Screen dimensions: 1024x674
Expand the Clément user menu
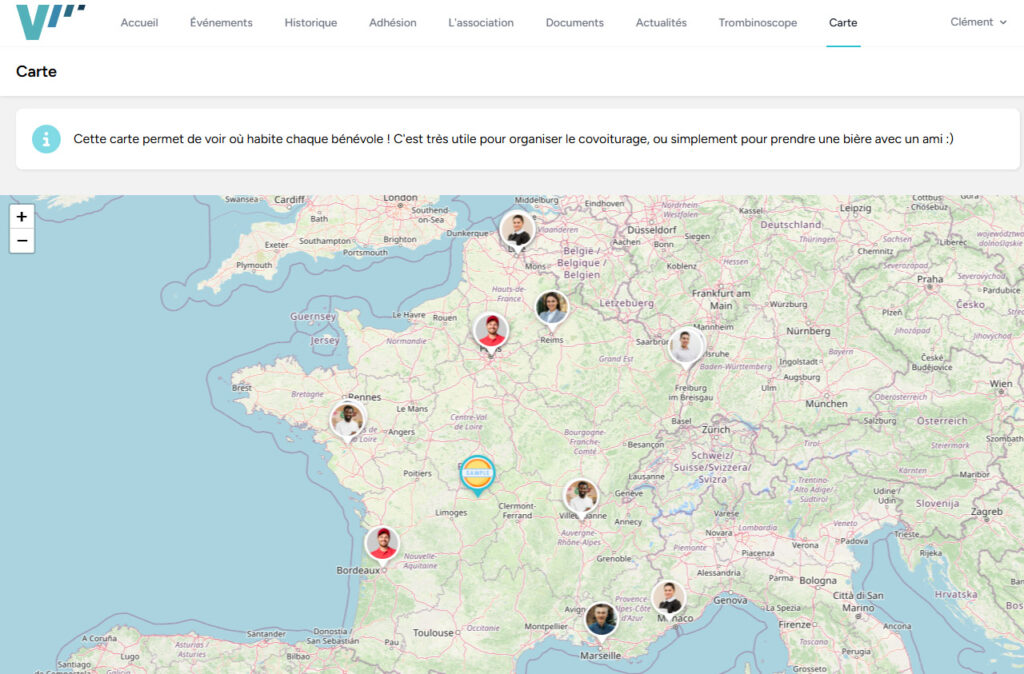click(978, 22)
